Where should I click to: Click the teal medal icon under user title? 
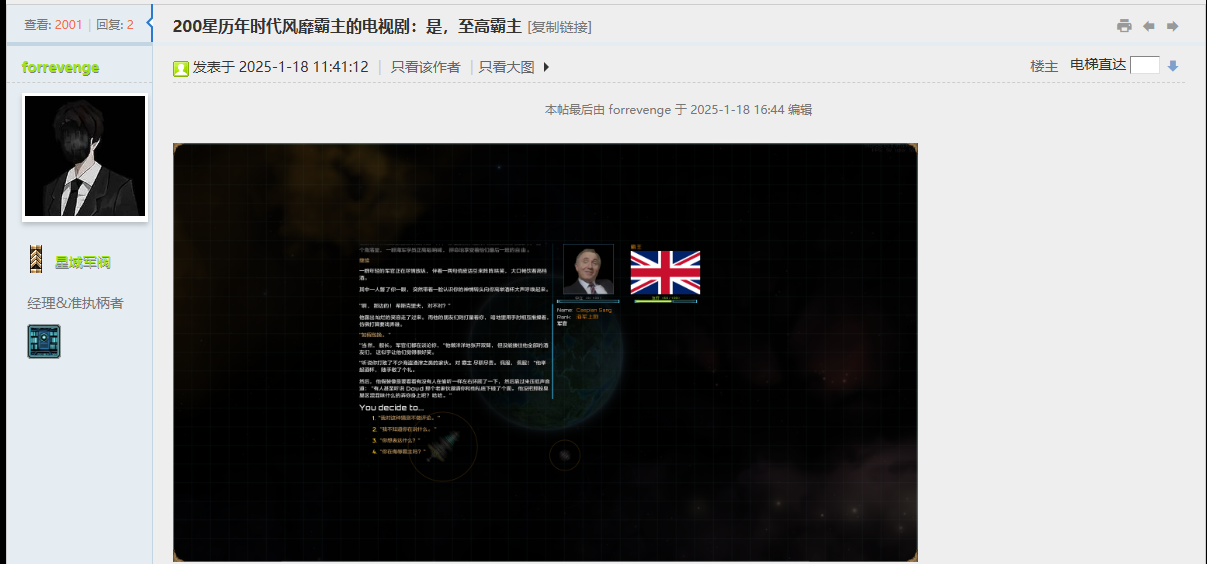44,341
